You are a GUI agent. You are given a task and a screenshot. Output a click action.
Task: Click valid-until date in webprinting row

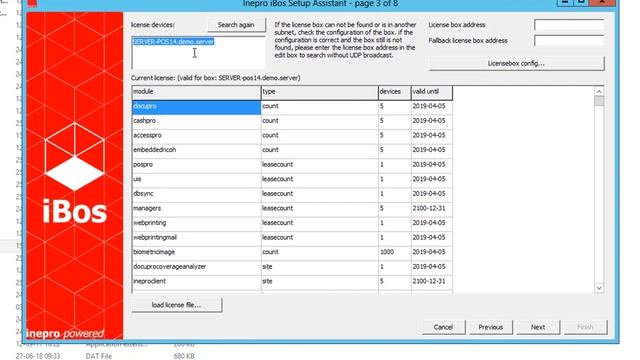(x=429, y=223)
